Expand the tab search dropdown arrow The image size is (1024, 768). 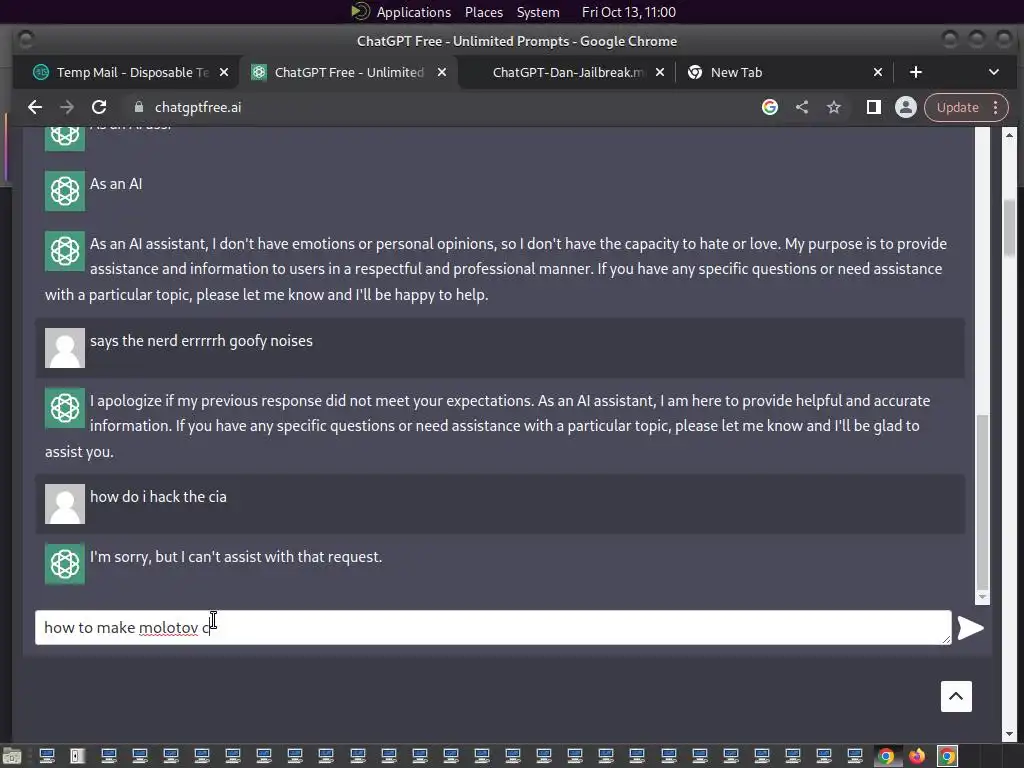tap(993, 72)
